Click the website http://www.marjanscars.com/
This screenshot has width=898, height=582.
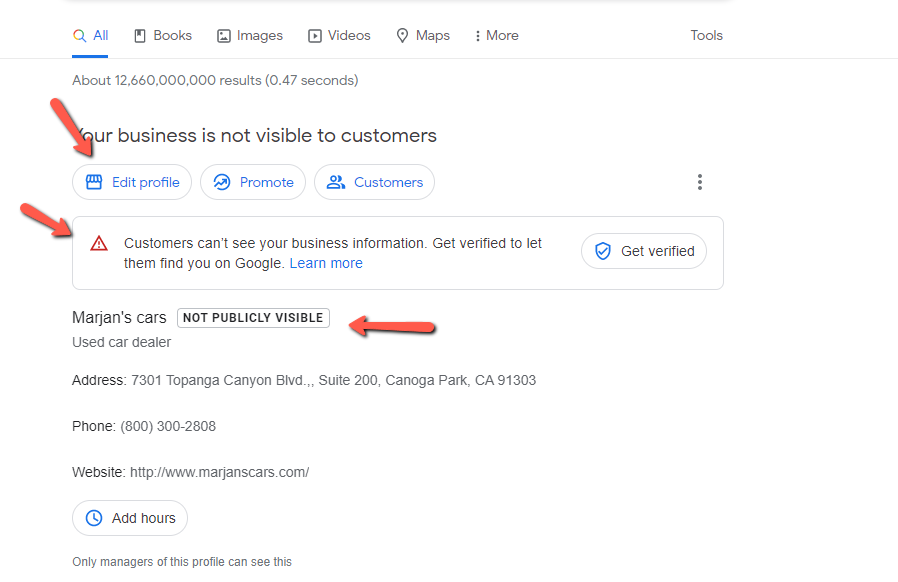[219, 472]
